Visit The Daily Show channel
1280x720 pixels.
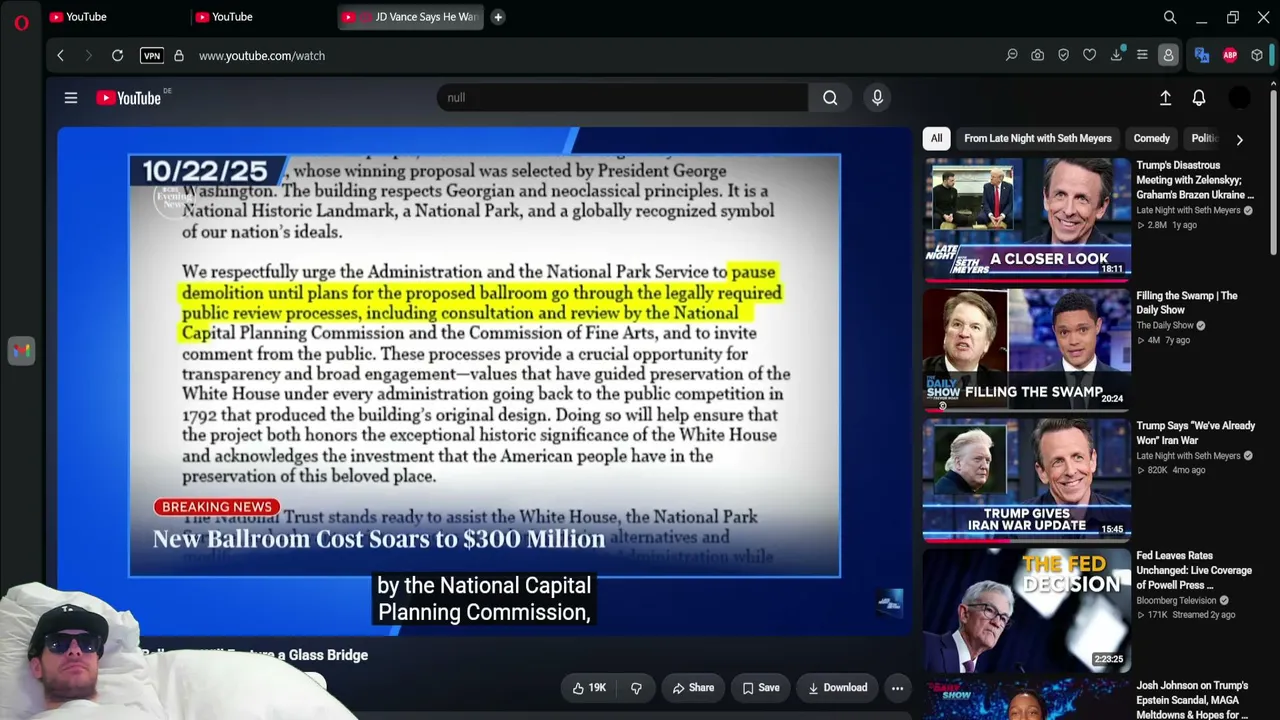click(1165, 325)
